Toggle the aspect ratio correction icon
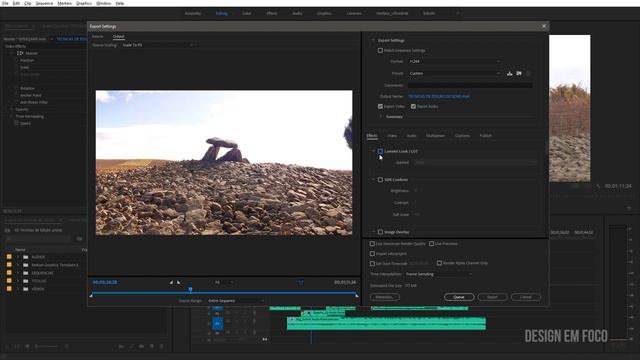The width and height of the screenshot is (640, 360). (x=301, y=282)
